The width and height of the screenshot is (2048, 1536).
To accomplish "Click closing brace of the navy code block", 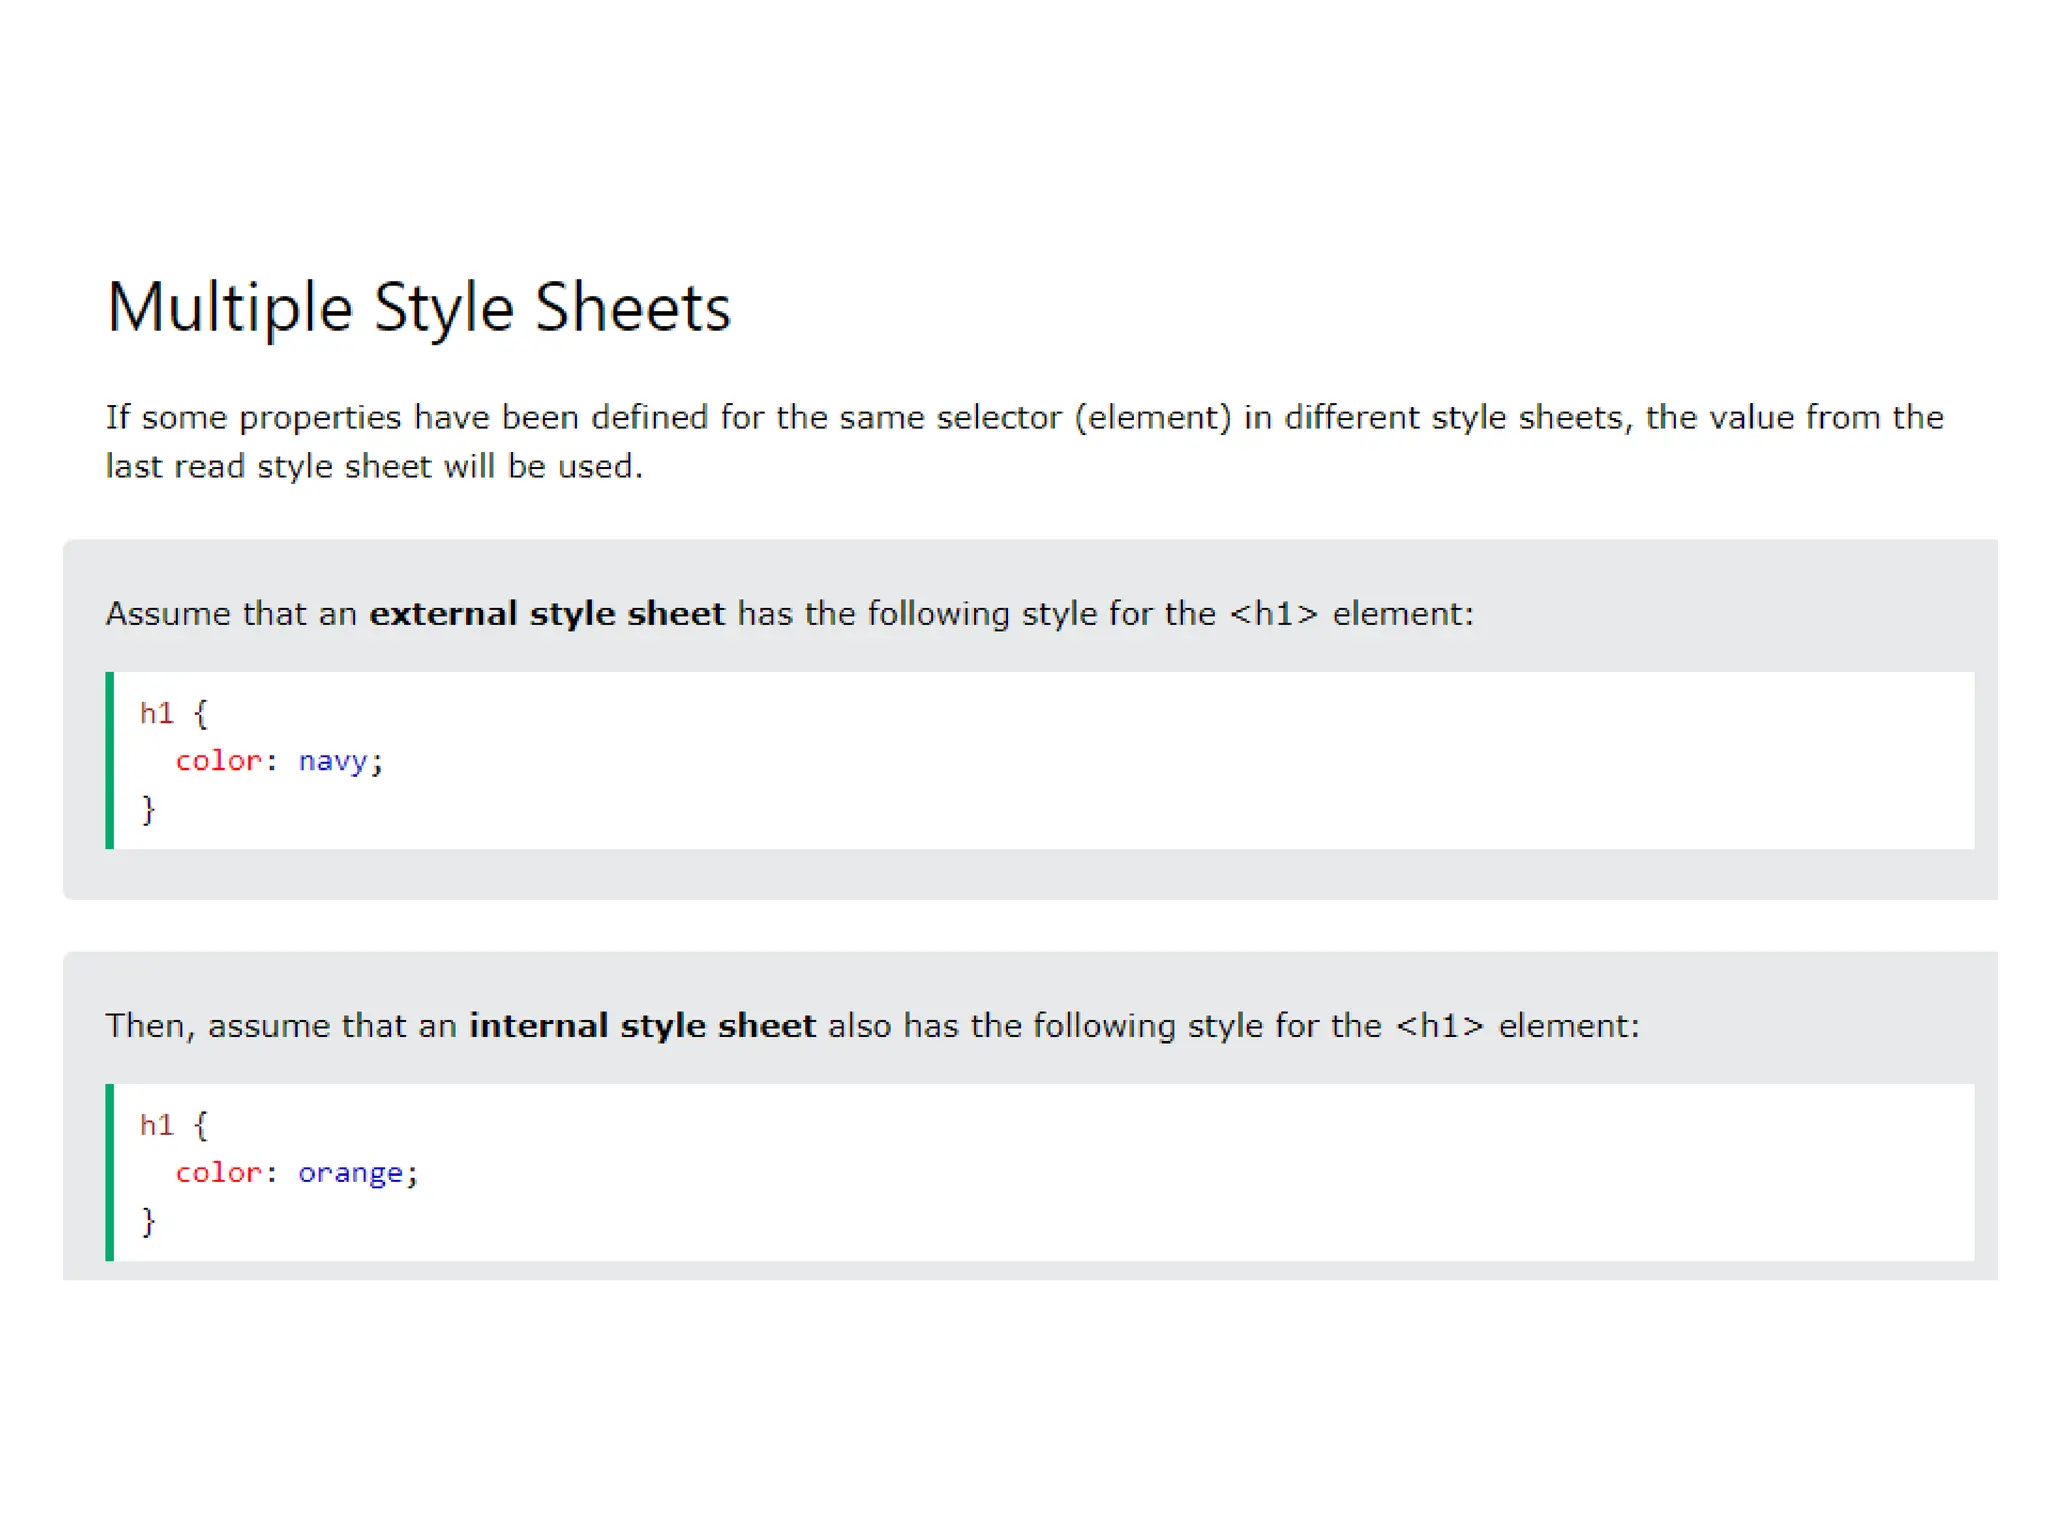I will tap(148, 808).
